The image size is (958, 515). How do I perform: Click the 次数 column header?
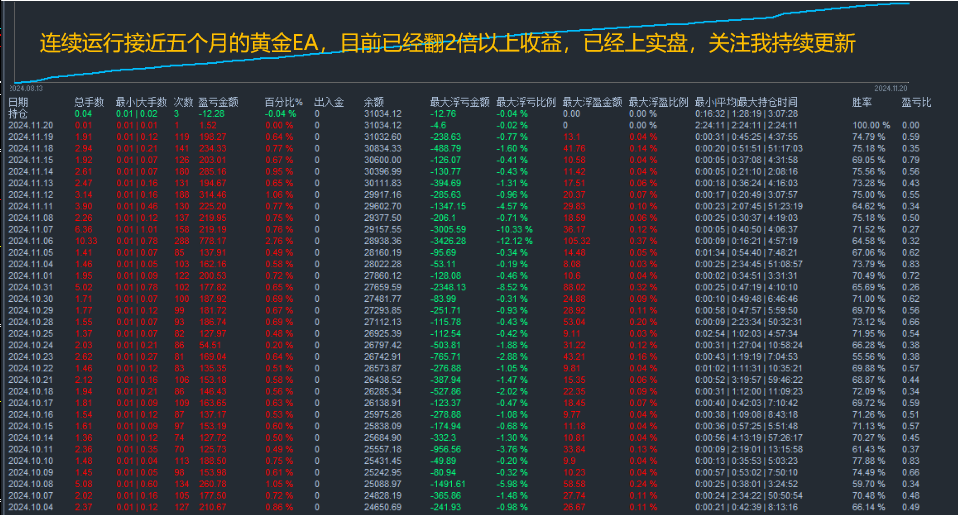click(x=183, y=102)
